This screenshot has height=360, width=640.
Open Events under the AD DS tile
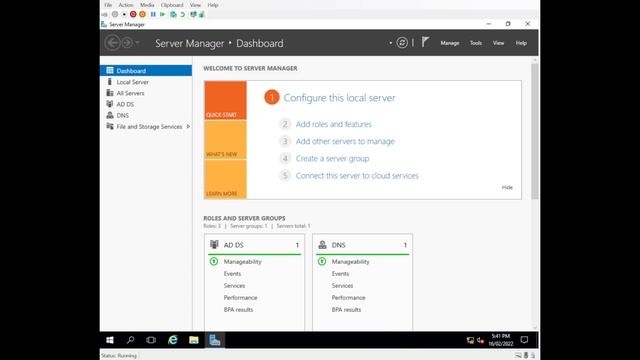point(232,273)
